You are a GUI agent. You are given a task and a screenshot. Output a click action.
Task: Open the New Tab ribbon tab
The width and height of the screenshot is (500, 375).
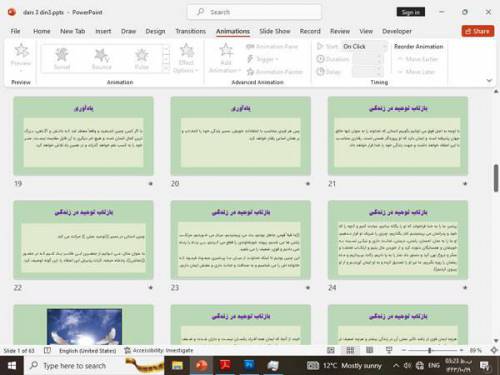pyautogui.click(x=72, y=31)
